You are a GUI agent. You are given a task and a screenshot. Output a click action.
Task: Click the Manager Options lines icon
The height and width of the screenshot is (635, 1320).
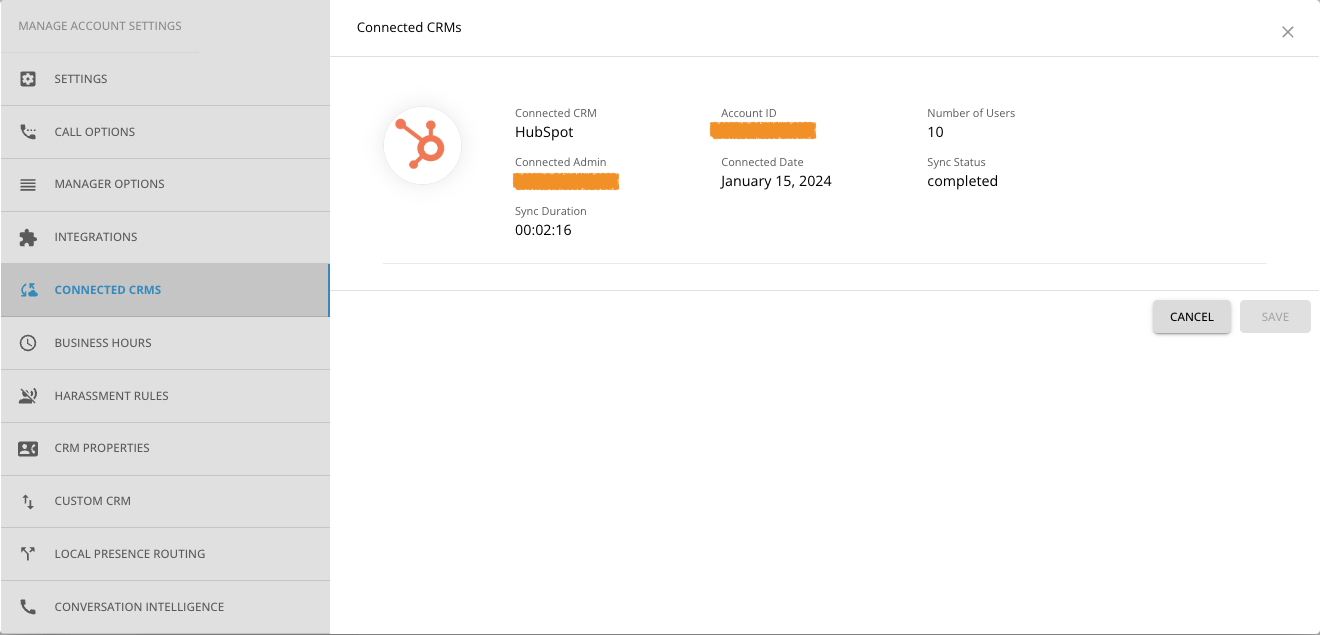(28, 184)
